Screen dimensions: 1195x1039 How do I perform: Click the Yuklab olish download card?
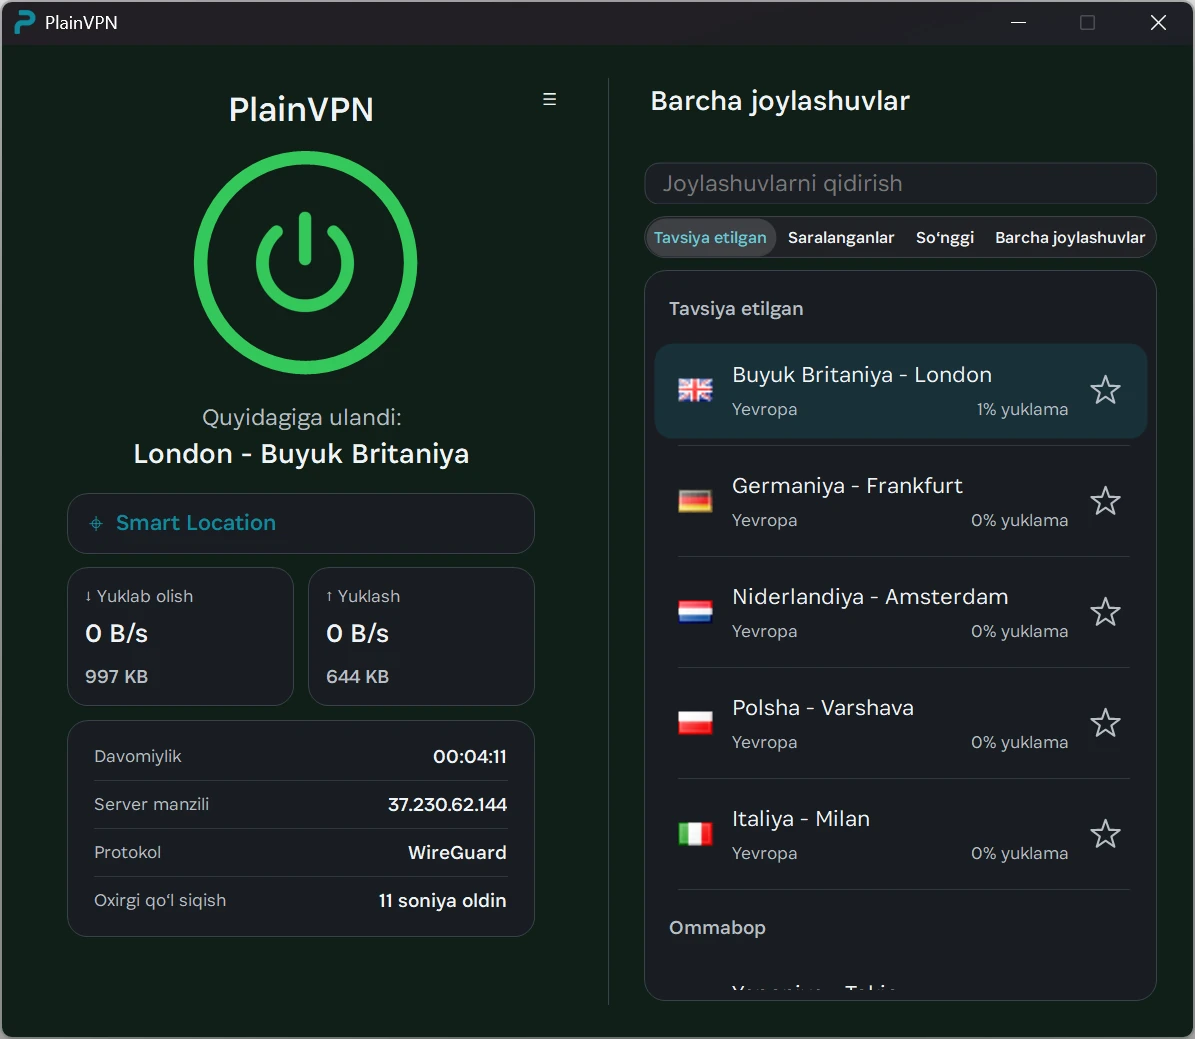click(181, 637)
